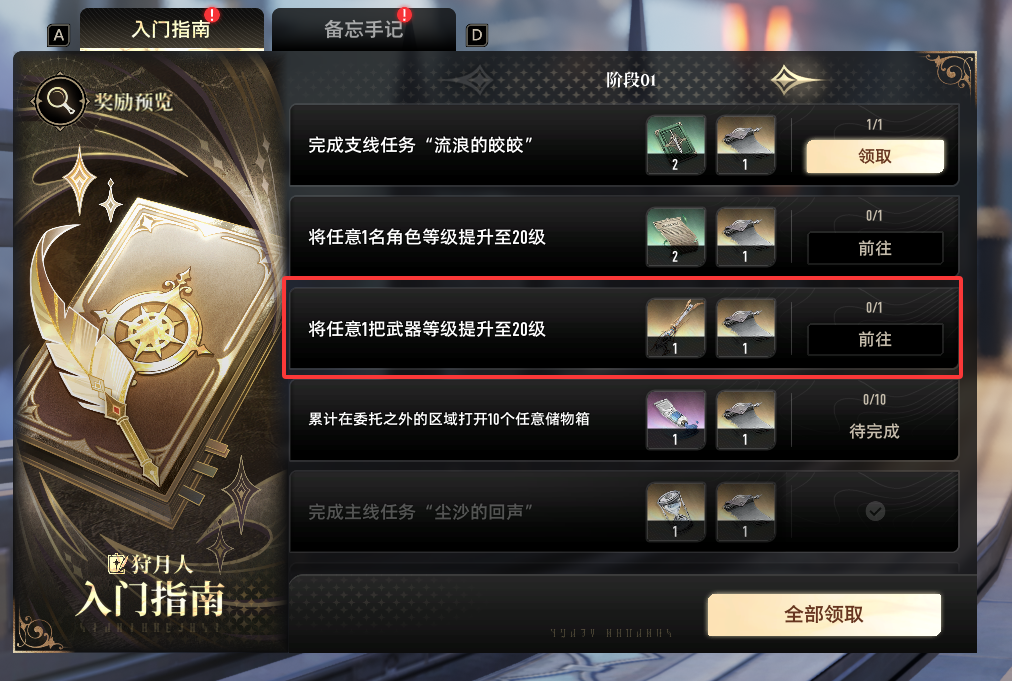The width and height of the screenshot is (1012, 681).
Task: Click the green material reward in character level task
Action: point(676,237)
